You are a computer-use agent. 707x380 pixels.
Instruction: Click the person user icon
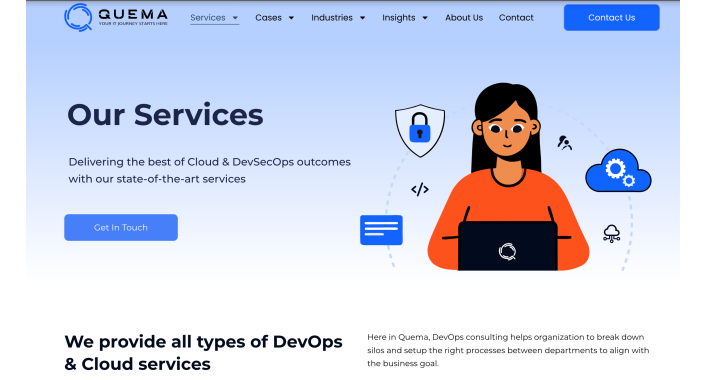[565, 142]
